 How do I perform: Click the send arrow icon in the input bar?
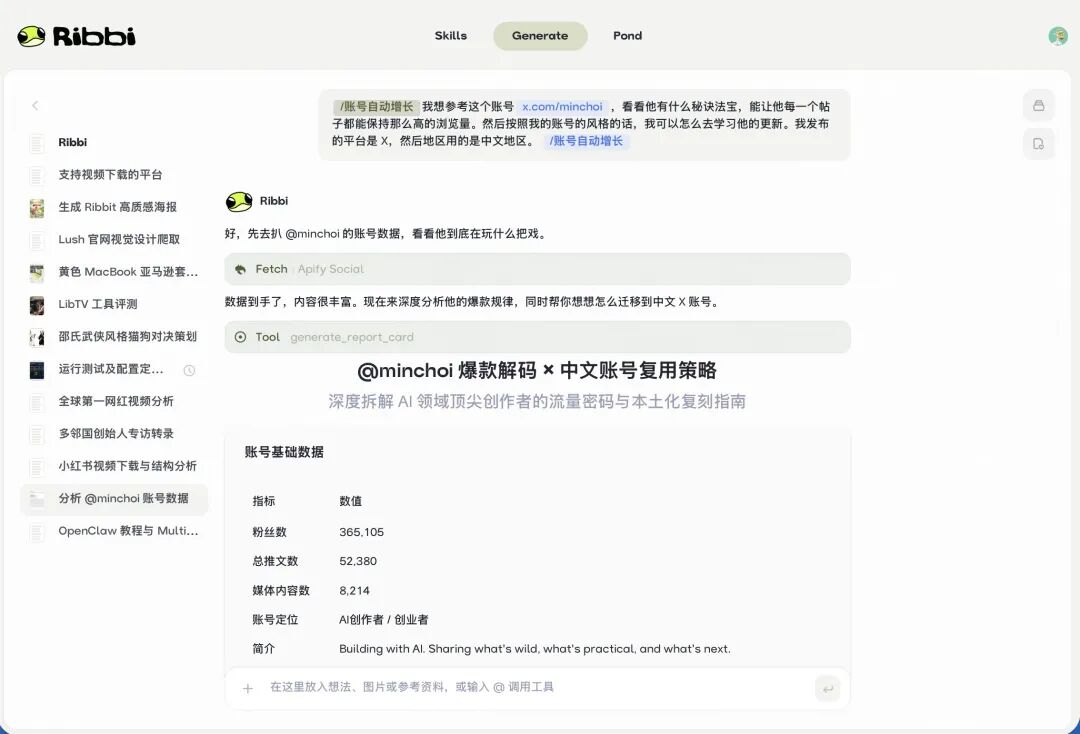pos(828,688)
